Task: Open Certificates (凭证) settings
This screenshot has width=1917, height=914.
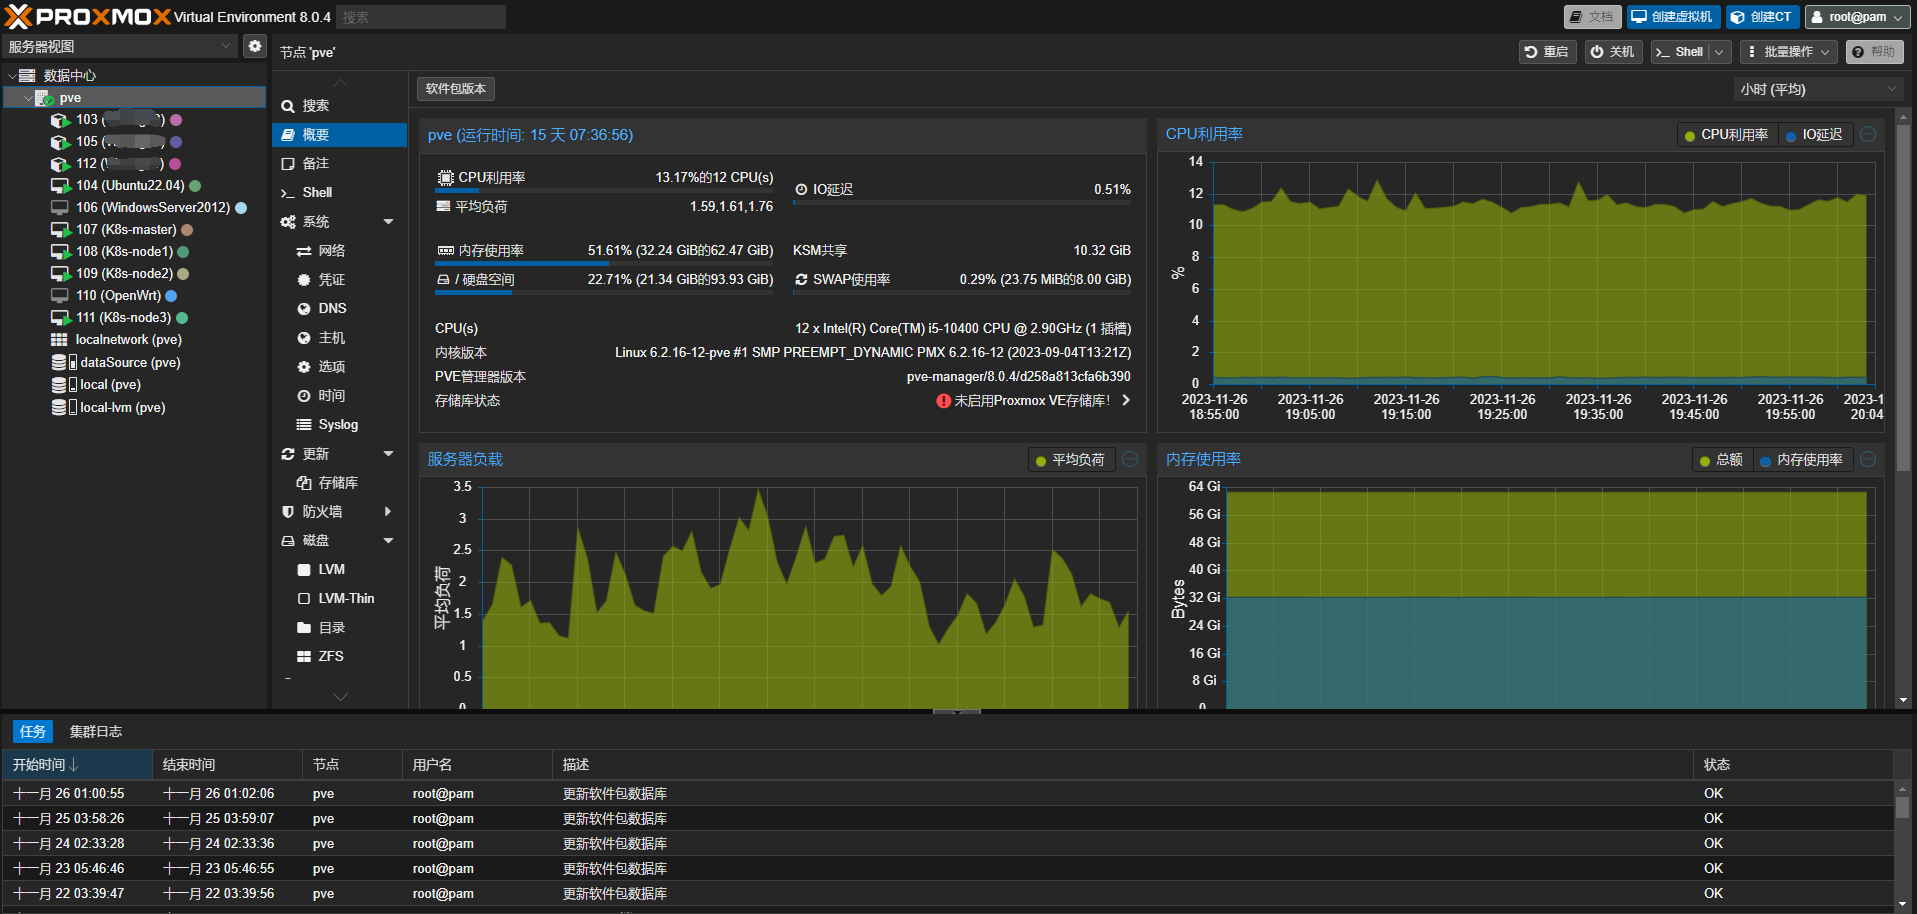Action: (339, 280)
